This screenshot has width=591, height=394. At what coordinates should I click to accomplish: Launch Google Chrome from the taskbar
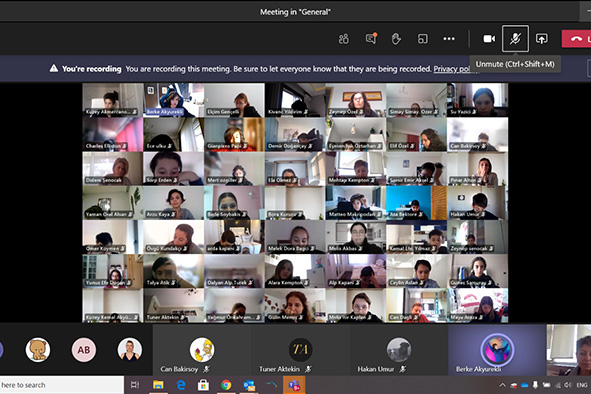226,385
